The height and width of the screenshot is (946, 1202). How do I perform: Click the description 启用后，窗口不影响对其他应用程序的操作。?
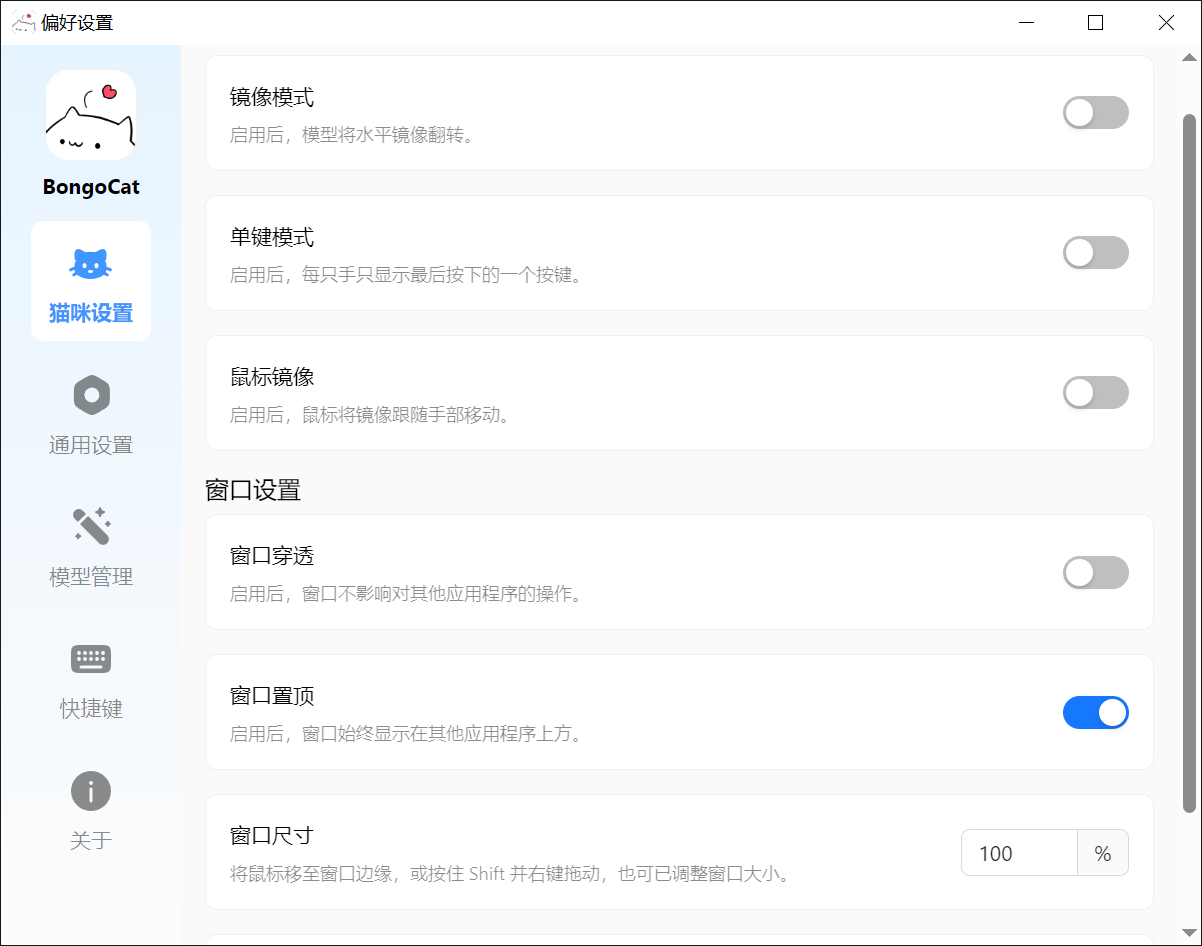[x=406, y=595]
